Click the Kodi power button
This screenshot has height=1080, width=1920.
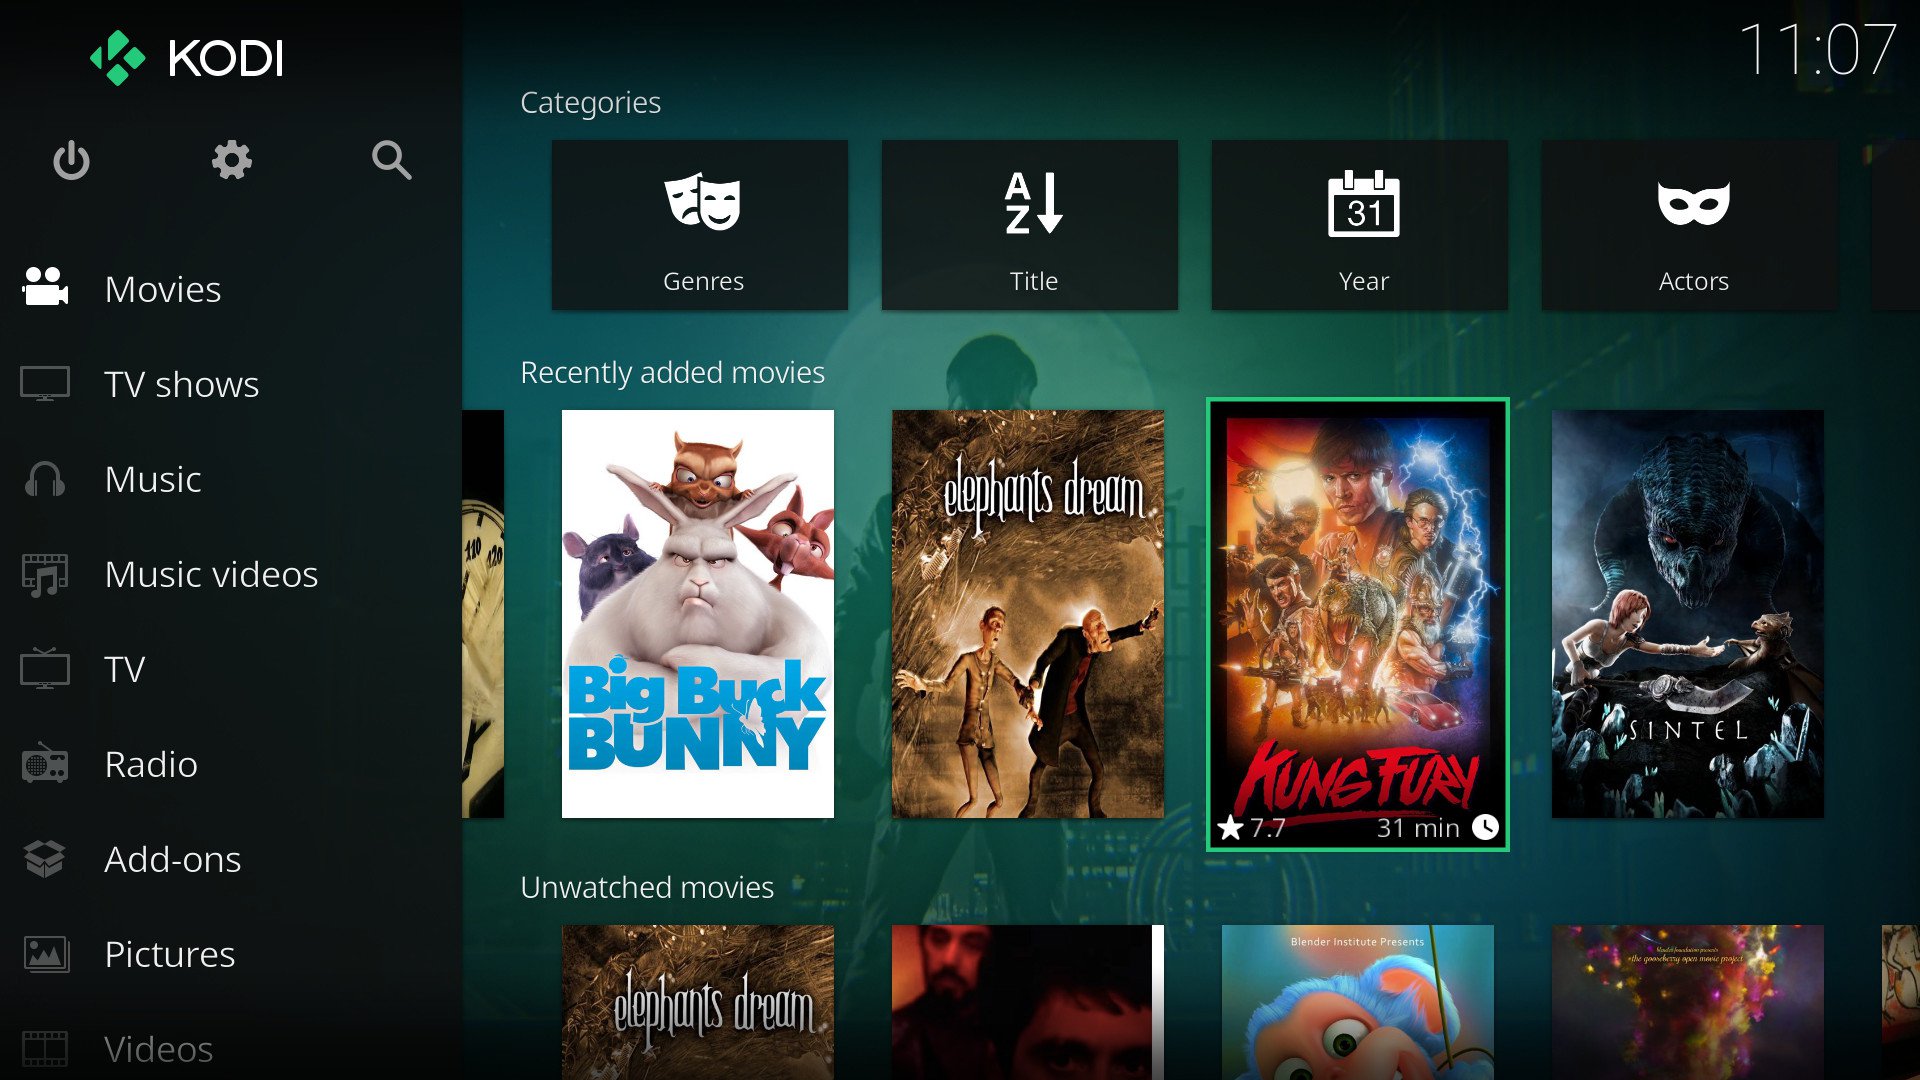71,160
